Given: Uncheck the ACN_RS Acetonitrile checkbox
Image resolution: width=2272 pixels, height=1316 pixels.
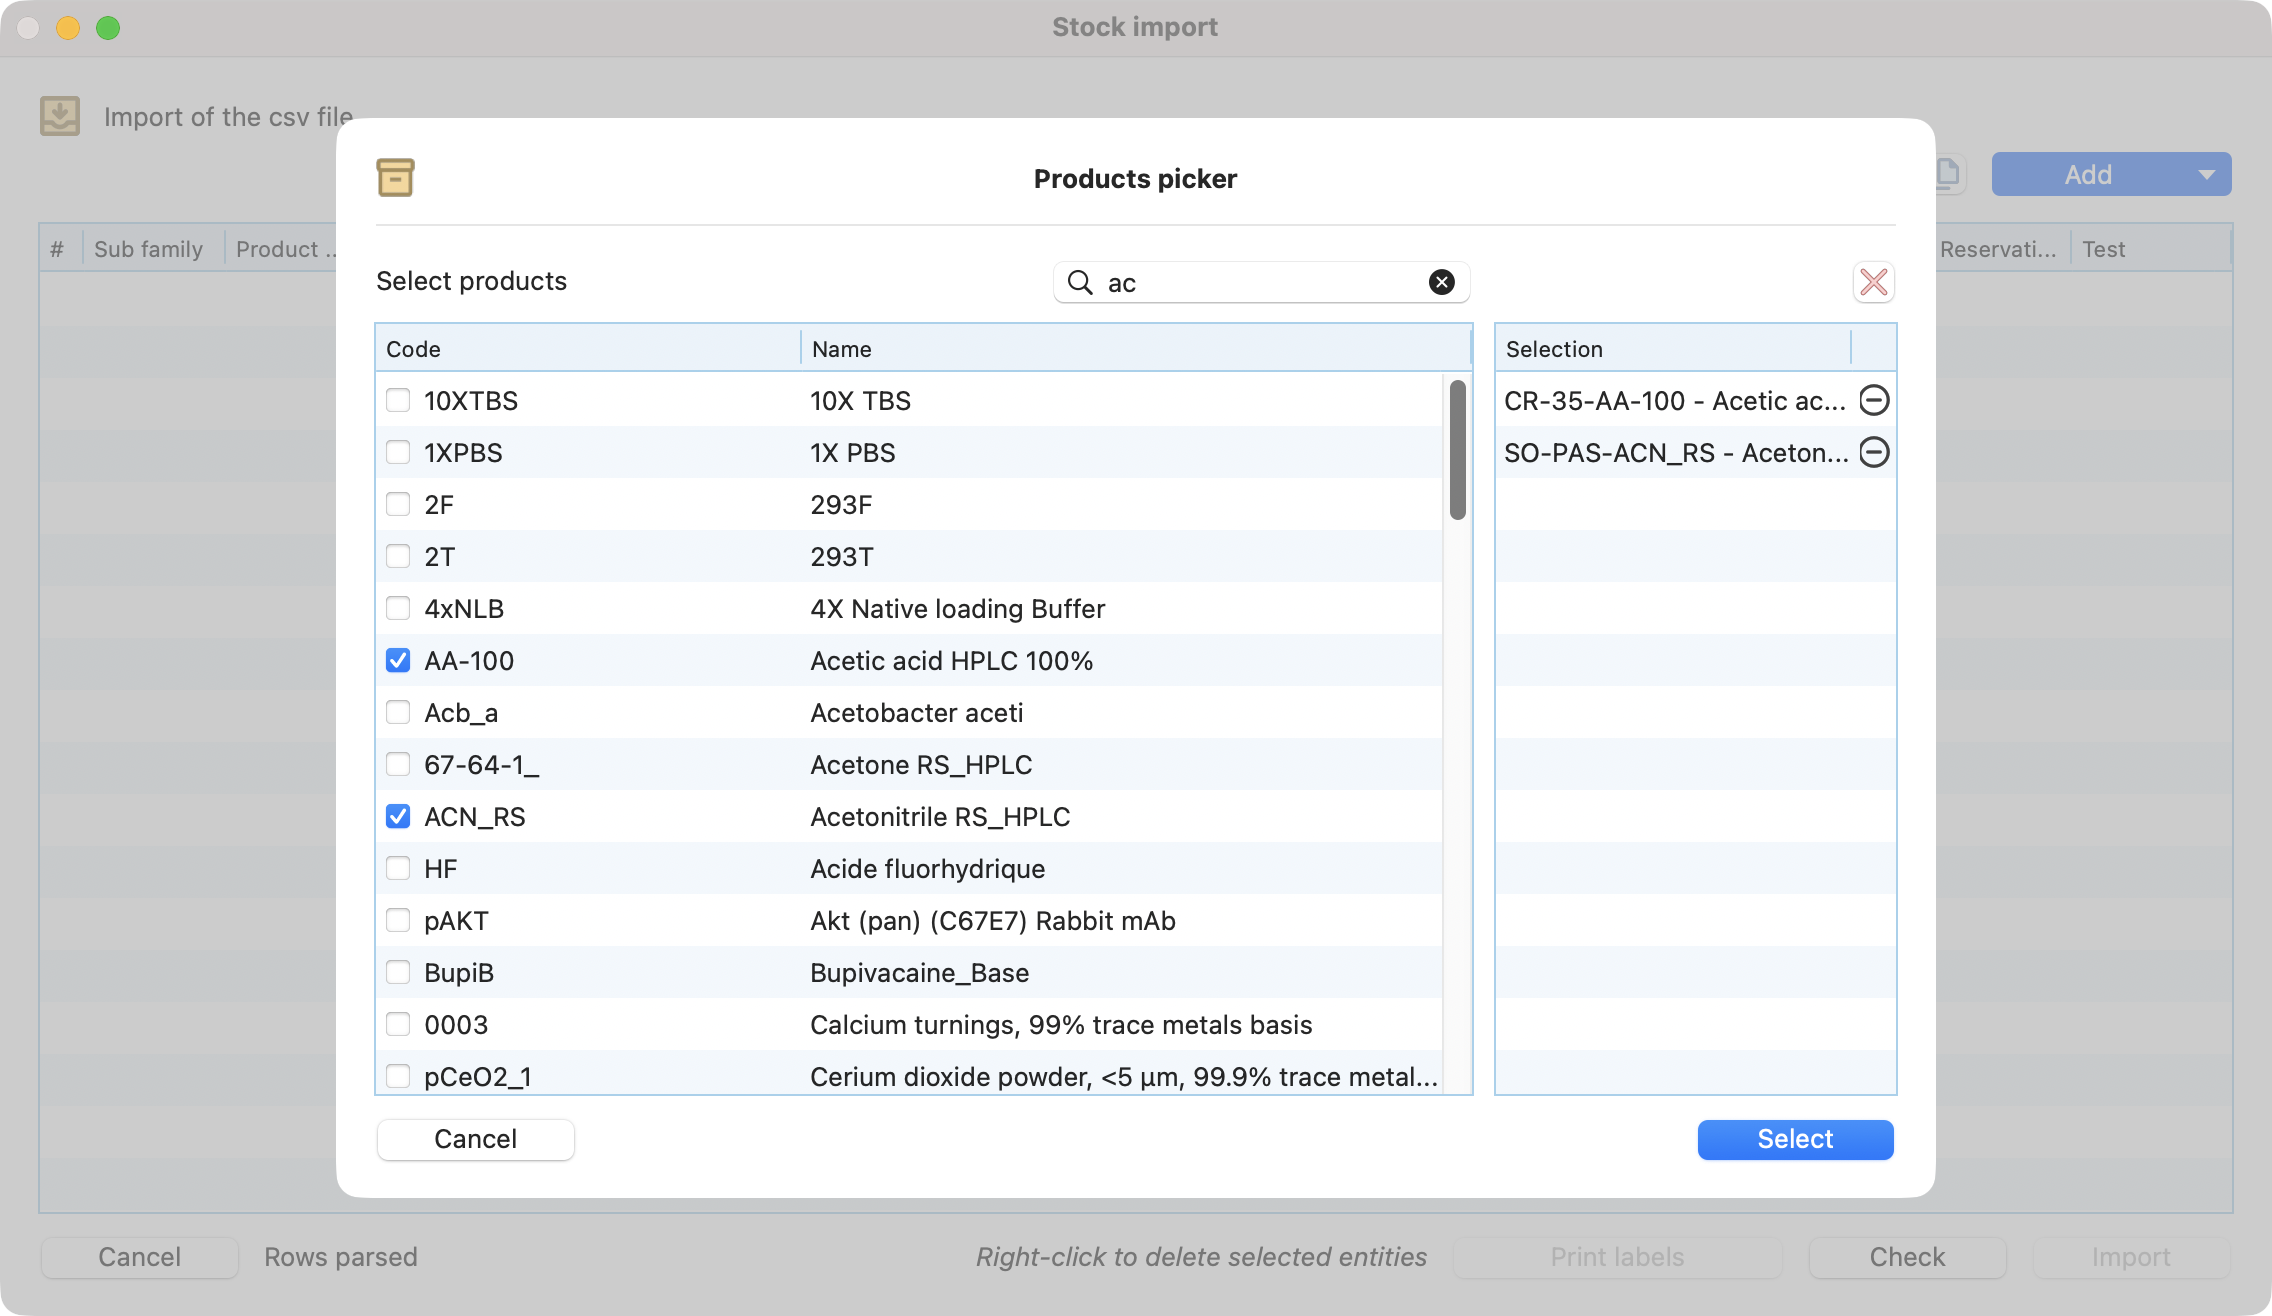Looking at the screenshot, I should [398, 817].
